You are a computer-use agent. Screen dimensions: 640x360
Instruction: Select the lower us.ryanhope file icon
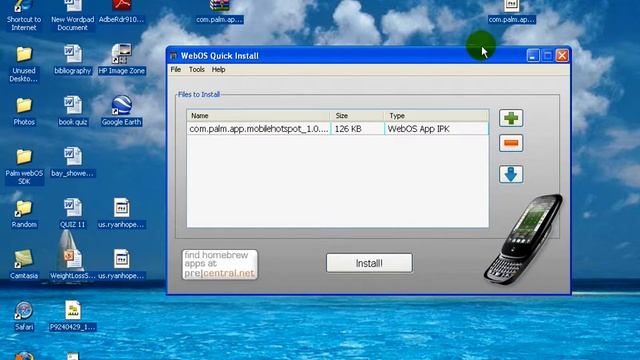122,264
